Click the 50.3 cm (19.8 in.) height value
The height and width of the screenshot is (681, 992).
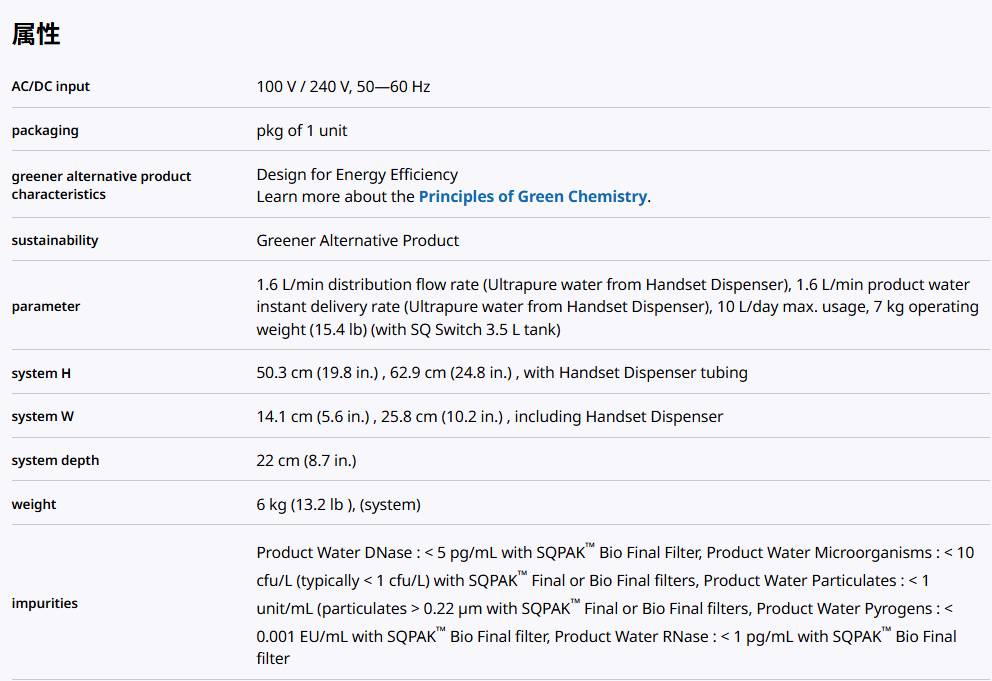pyautogui.click(x=318, y=373)
